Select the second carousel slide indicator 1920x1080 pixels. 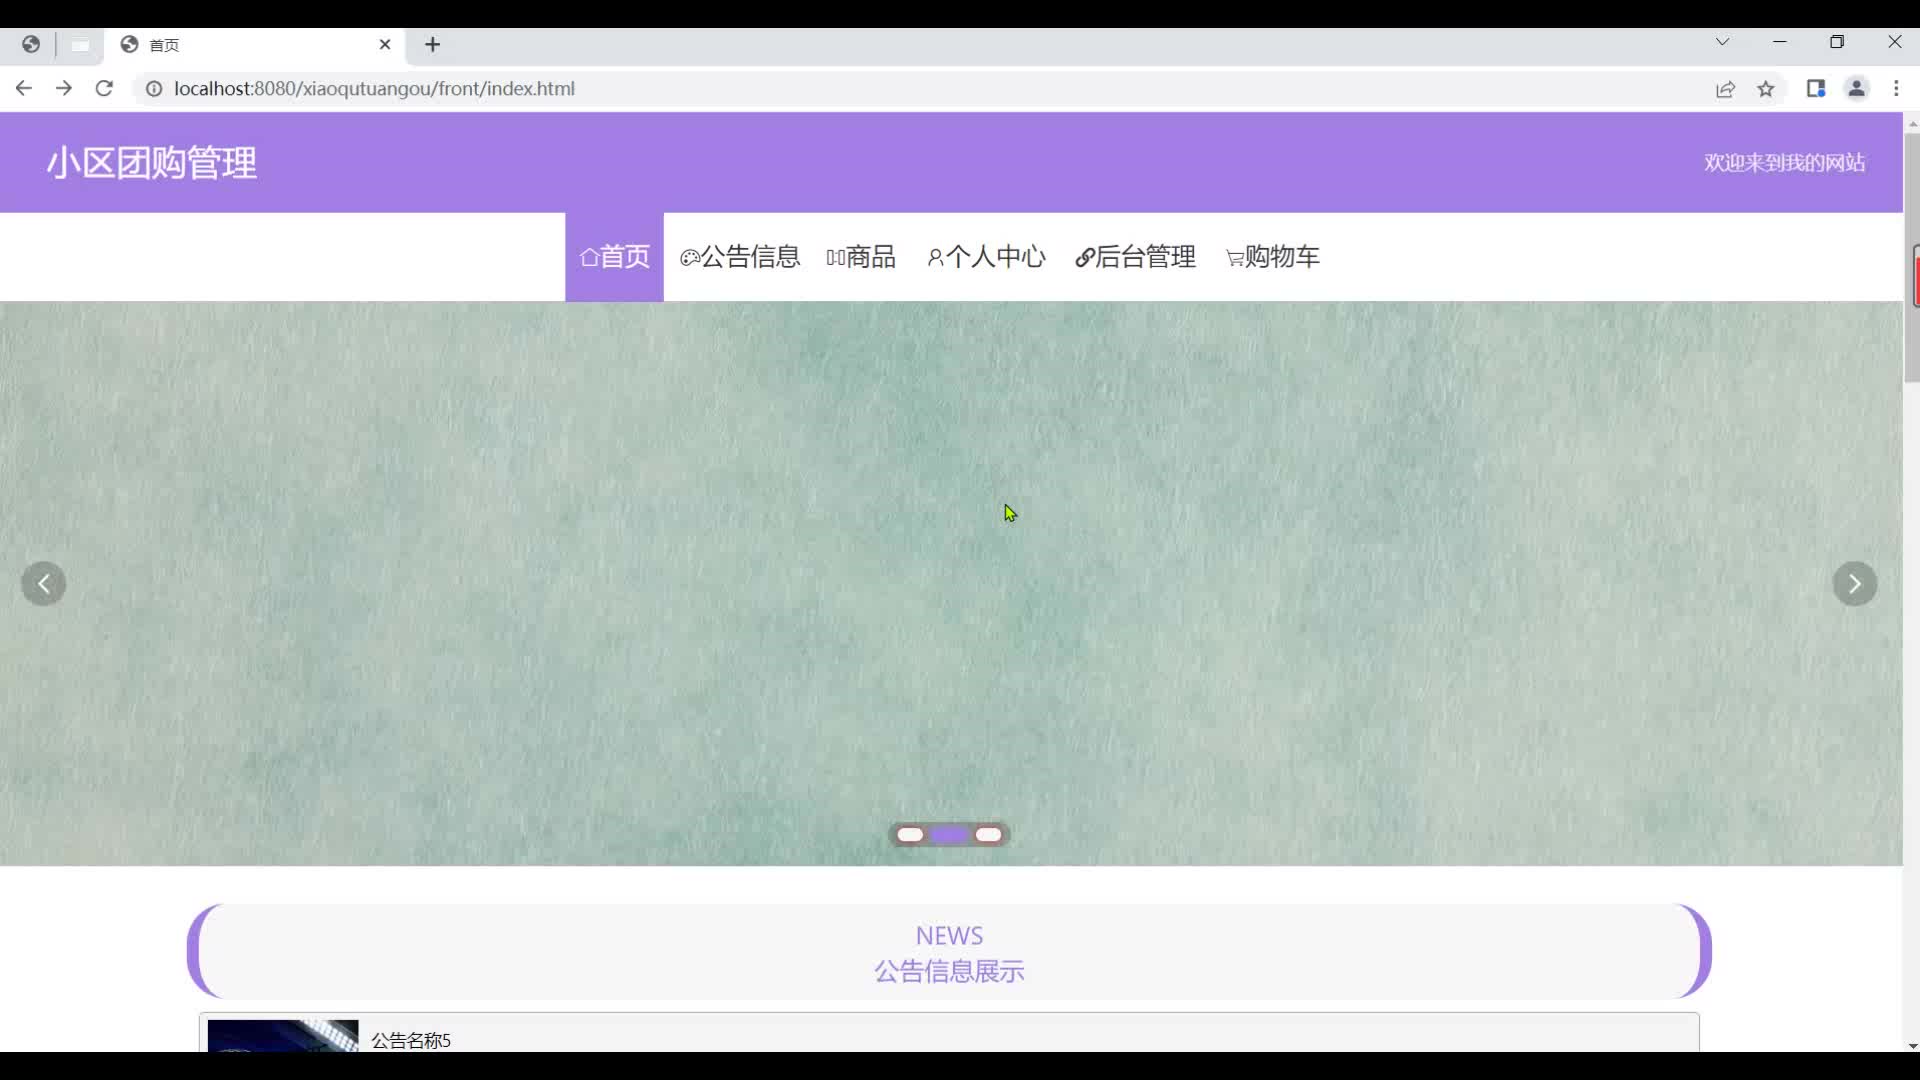pyautogui.click(x=949, y=835)
